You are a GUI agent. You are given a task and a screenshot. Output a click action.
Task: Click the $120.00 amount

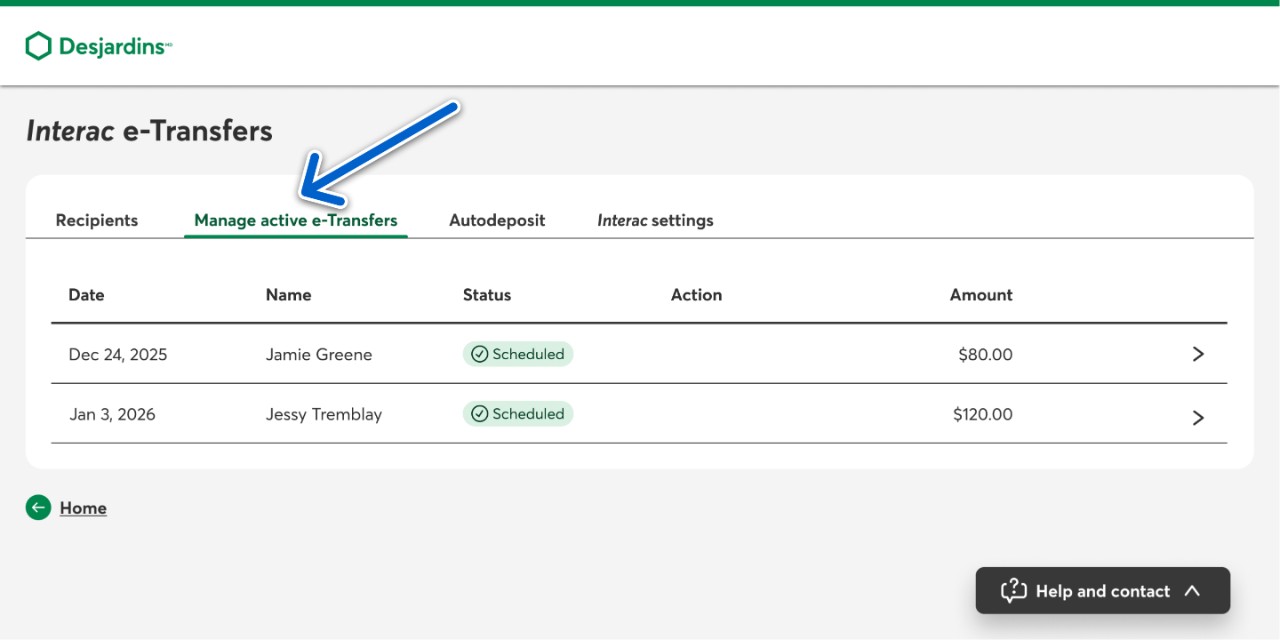(982, 414)
